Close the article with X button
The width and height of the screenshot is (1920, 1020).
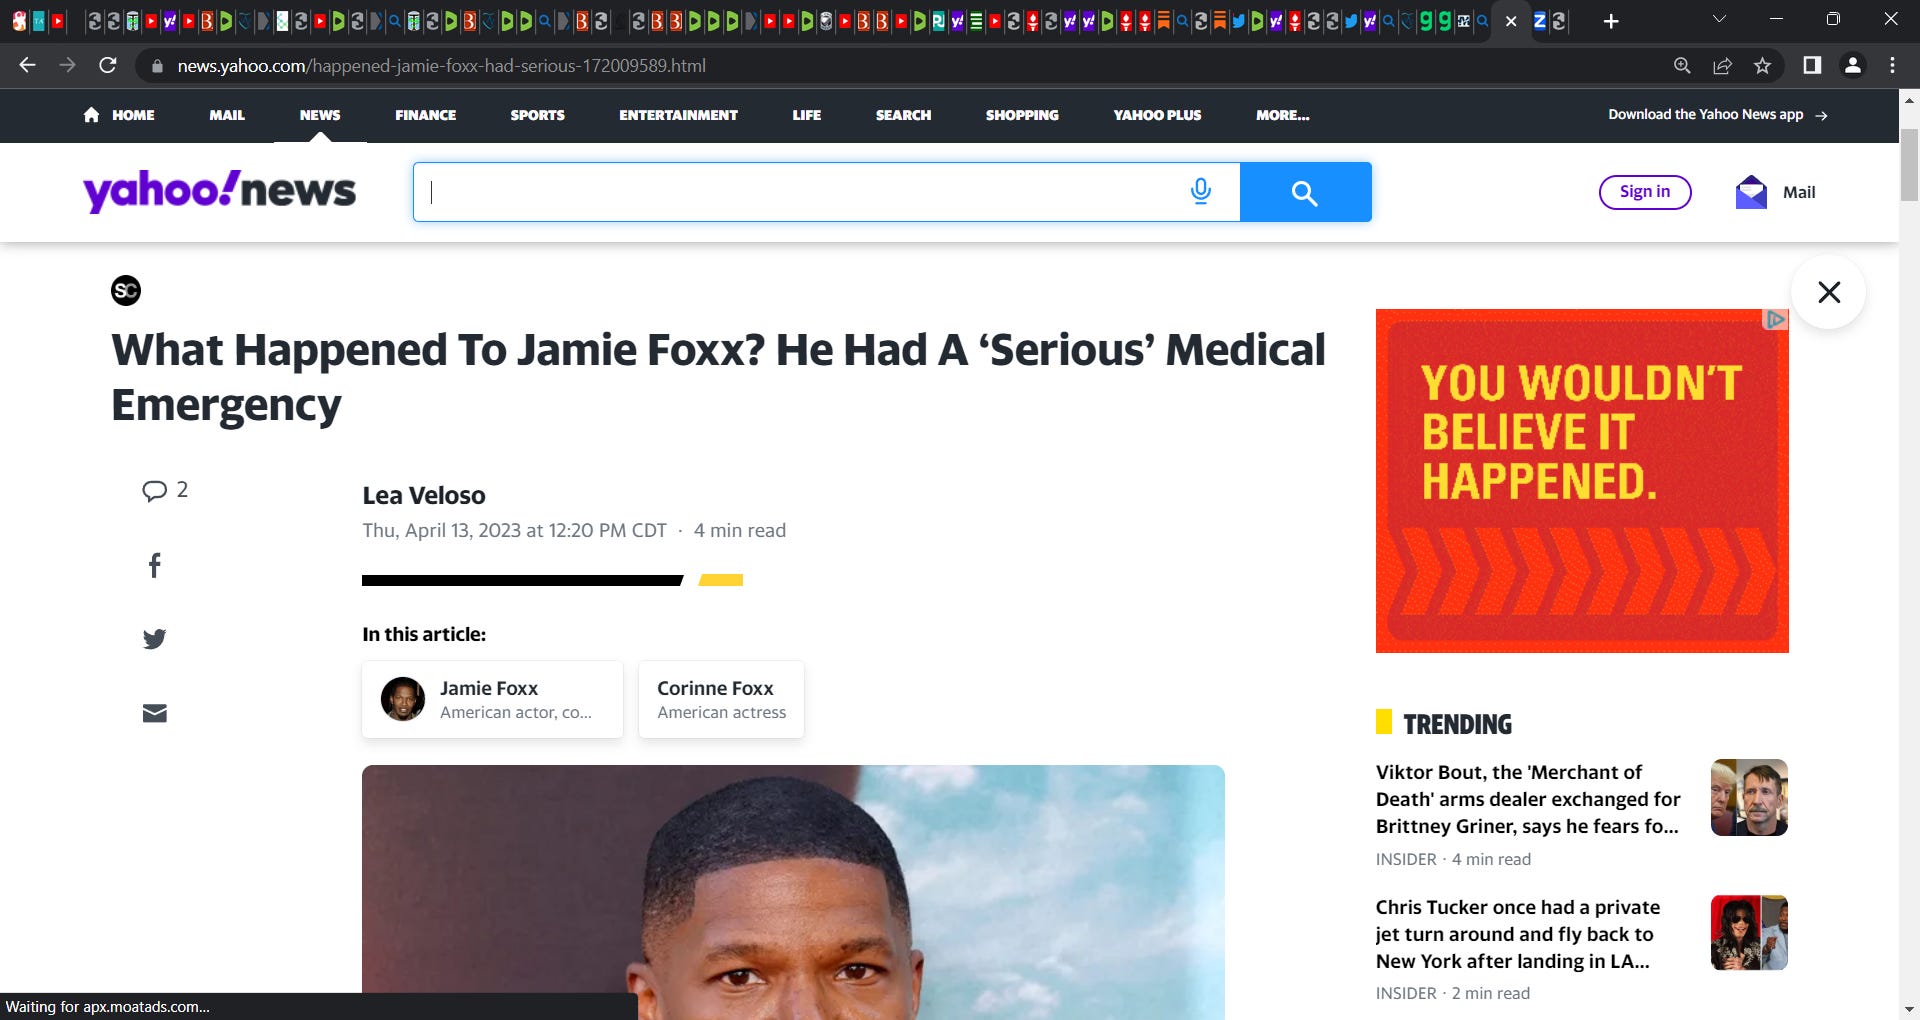pos(1828,292)
